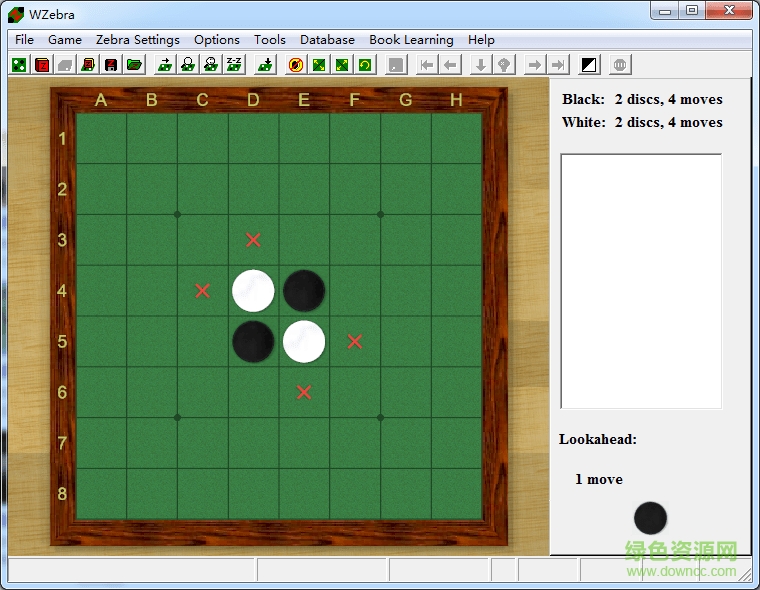Expand the Book Learning menu
This screenshot has height=590, width=760.
411,40
